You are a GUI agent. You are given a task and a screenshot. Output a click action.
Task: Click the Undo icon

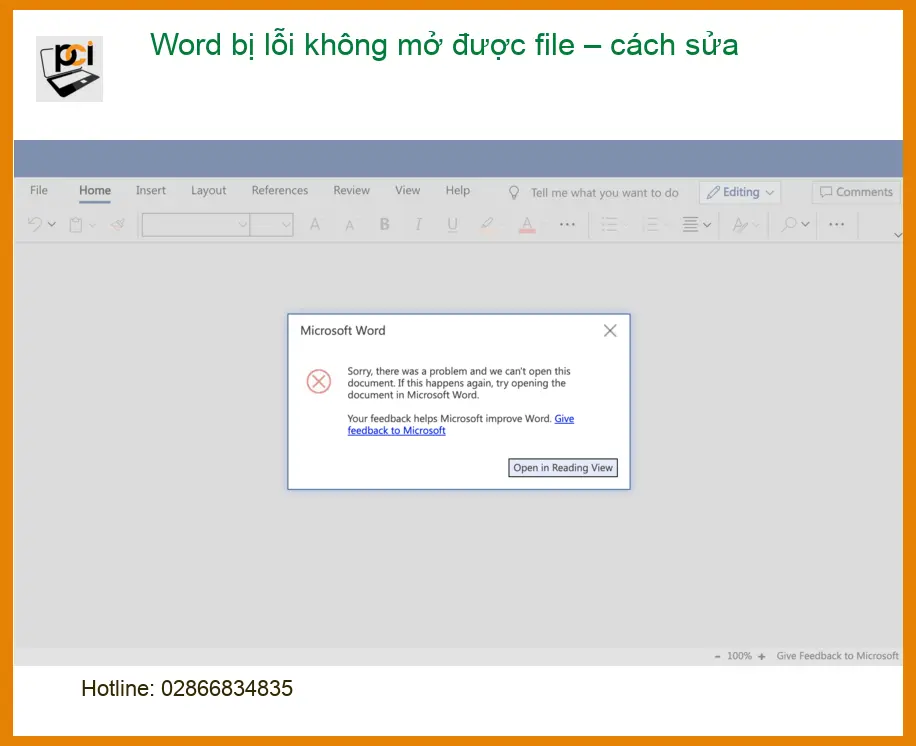coord(35,224)
